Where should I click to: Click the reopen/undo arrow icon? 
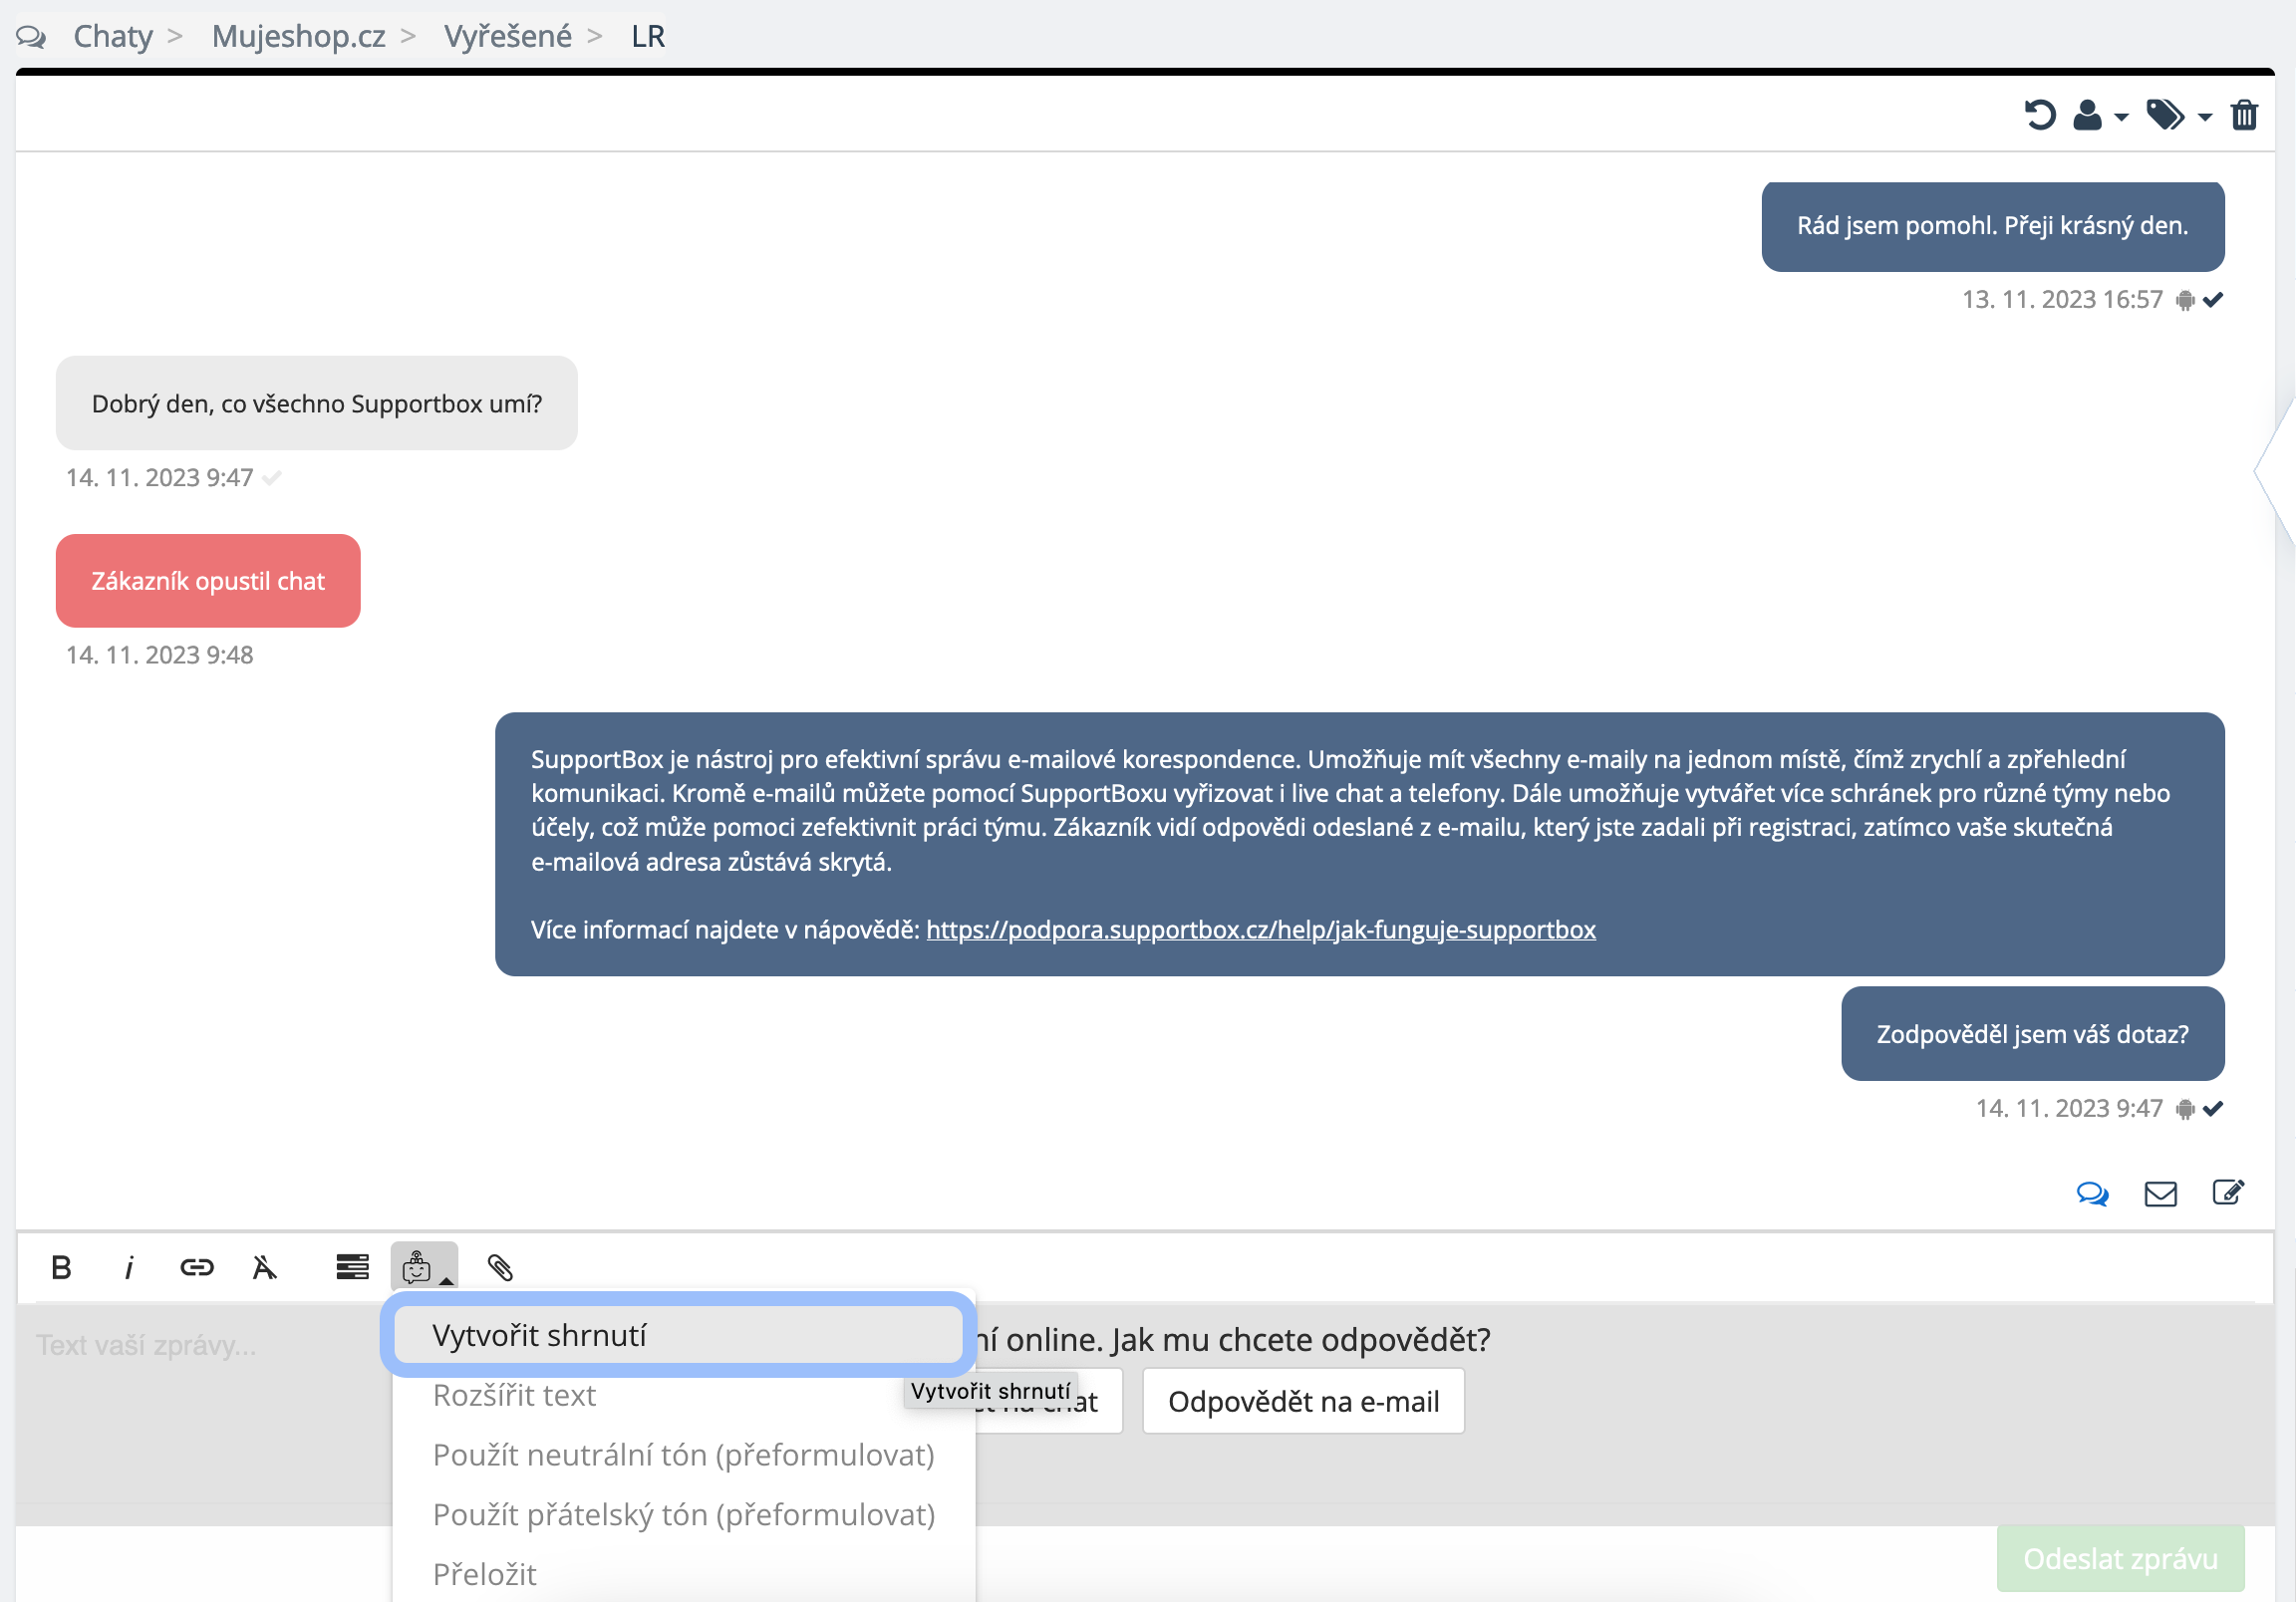tap(2040, 115)
